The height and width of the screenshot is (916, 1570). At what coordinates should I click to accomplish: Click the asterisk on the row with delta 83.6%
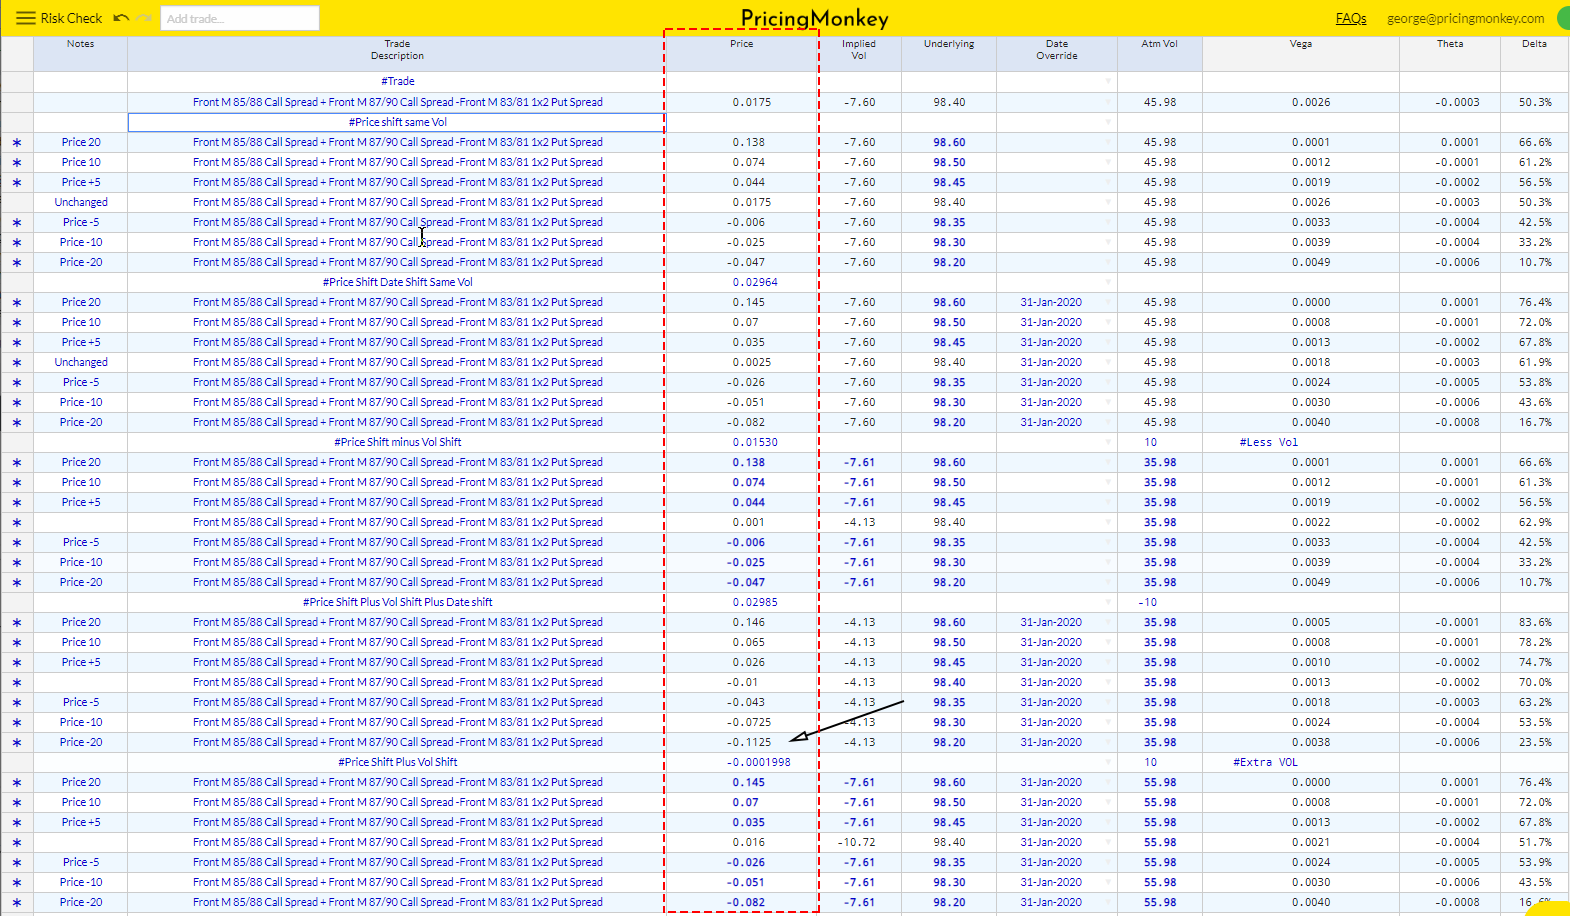(17, 622)
